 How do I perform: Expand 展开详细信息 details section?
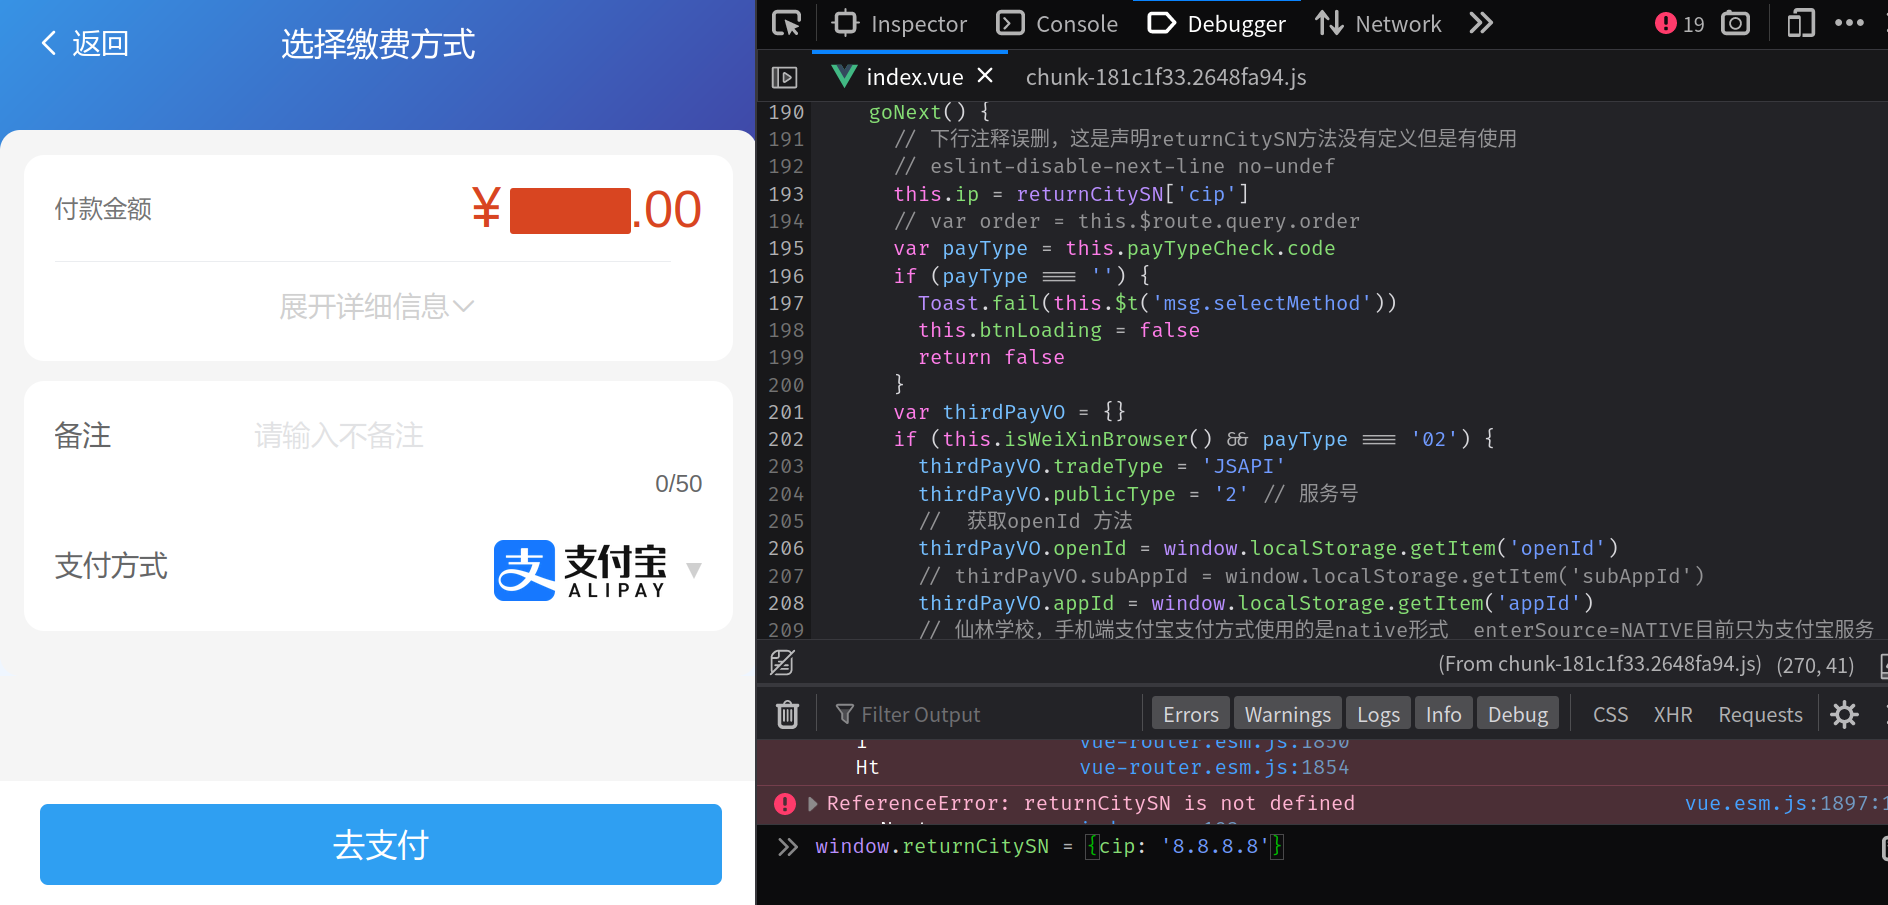tap(376, 306)
